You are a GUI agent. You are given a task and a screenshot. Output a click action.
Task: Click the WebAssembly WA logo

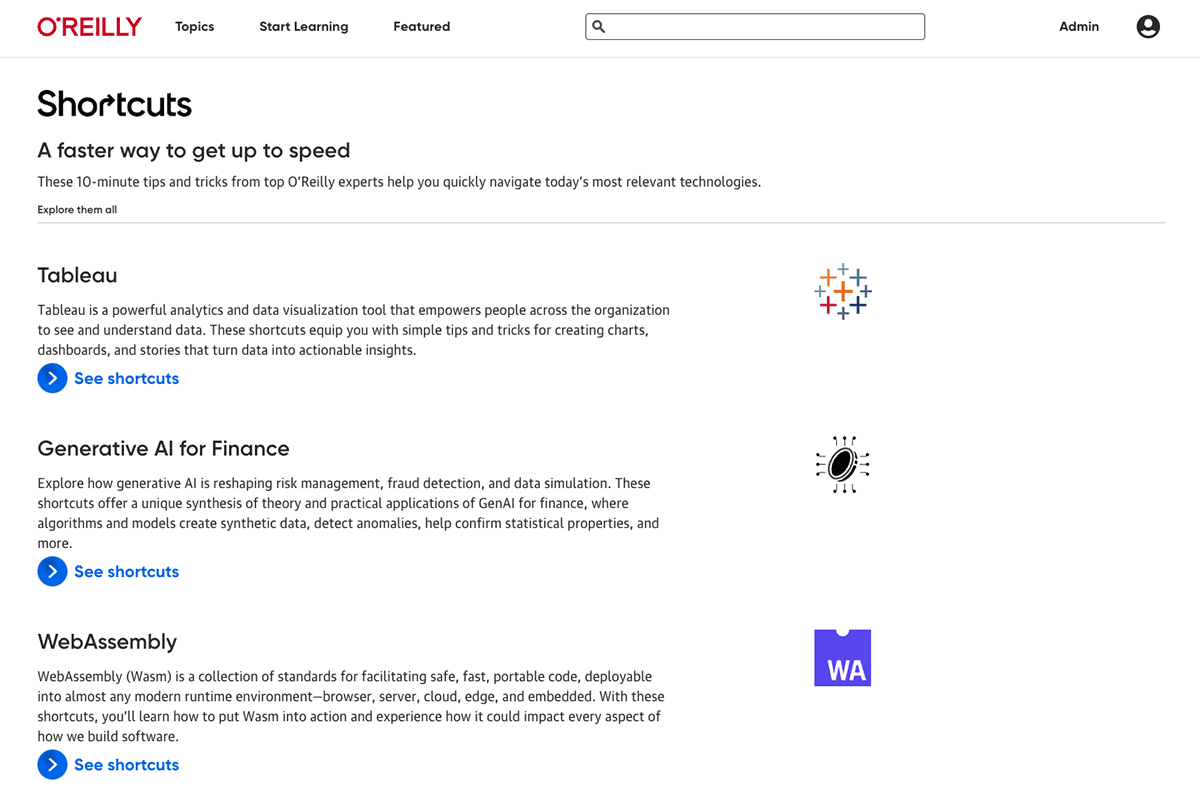[x=843, y=658]
